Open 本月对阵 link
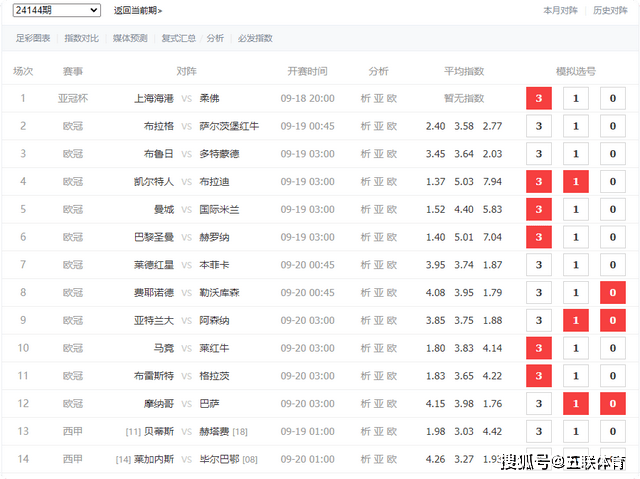 [x=560, y=11]
